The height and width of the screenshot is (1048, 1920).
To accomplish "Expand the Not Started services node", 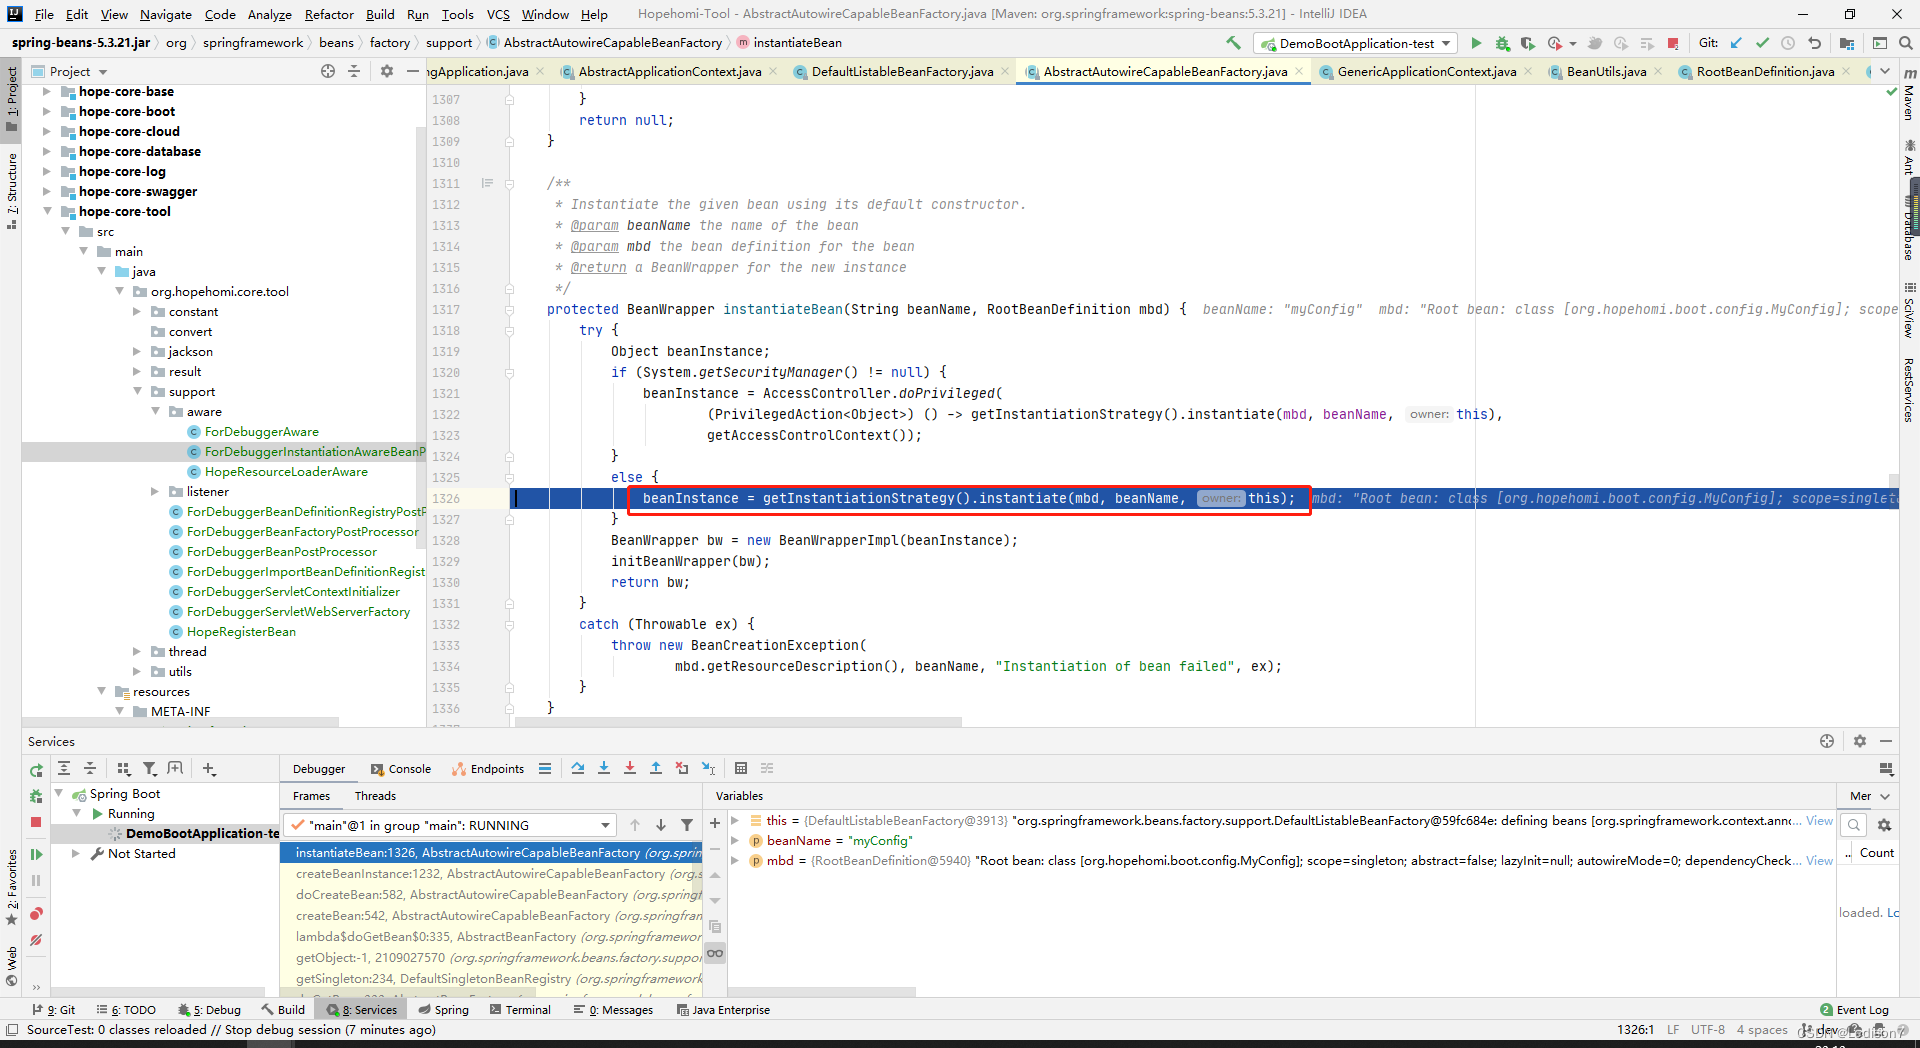I will (x=76, y=853).
